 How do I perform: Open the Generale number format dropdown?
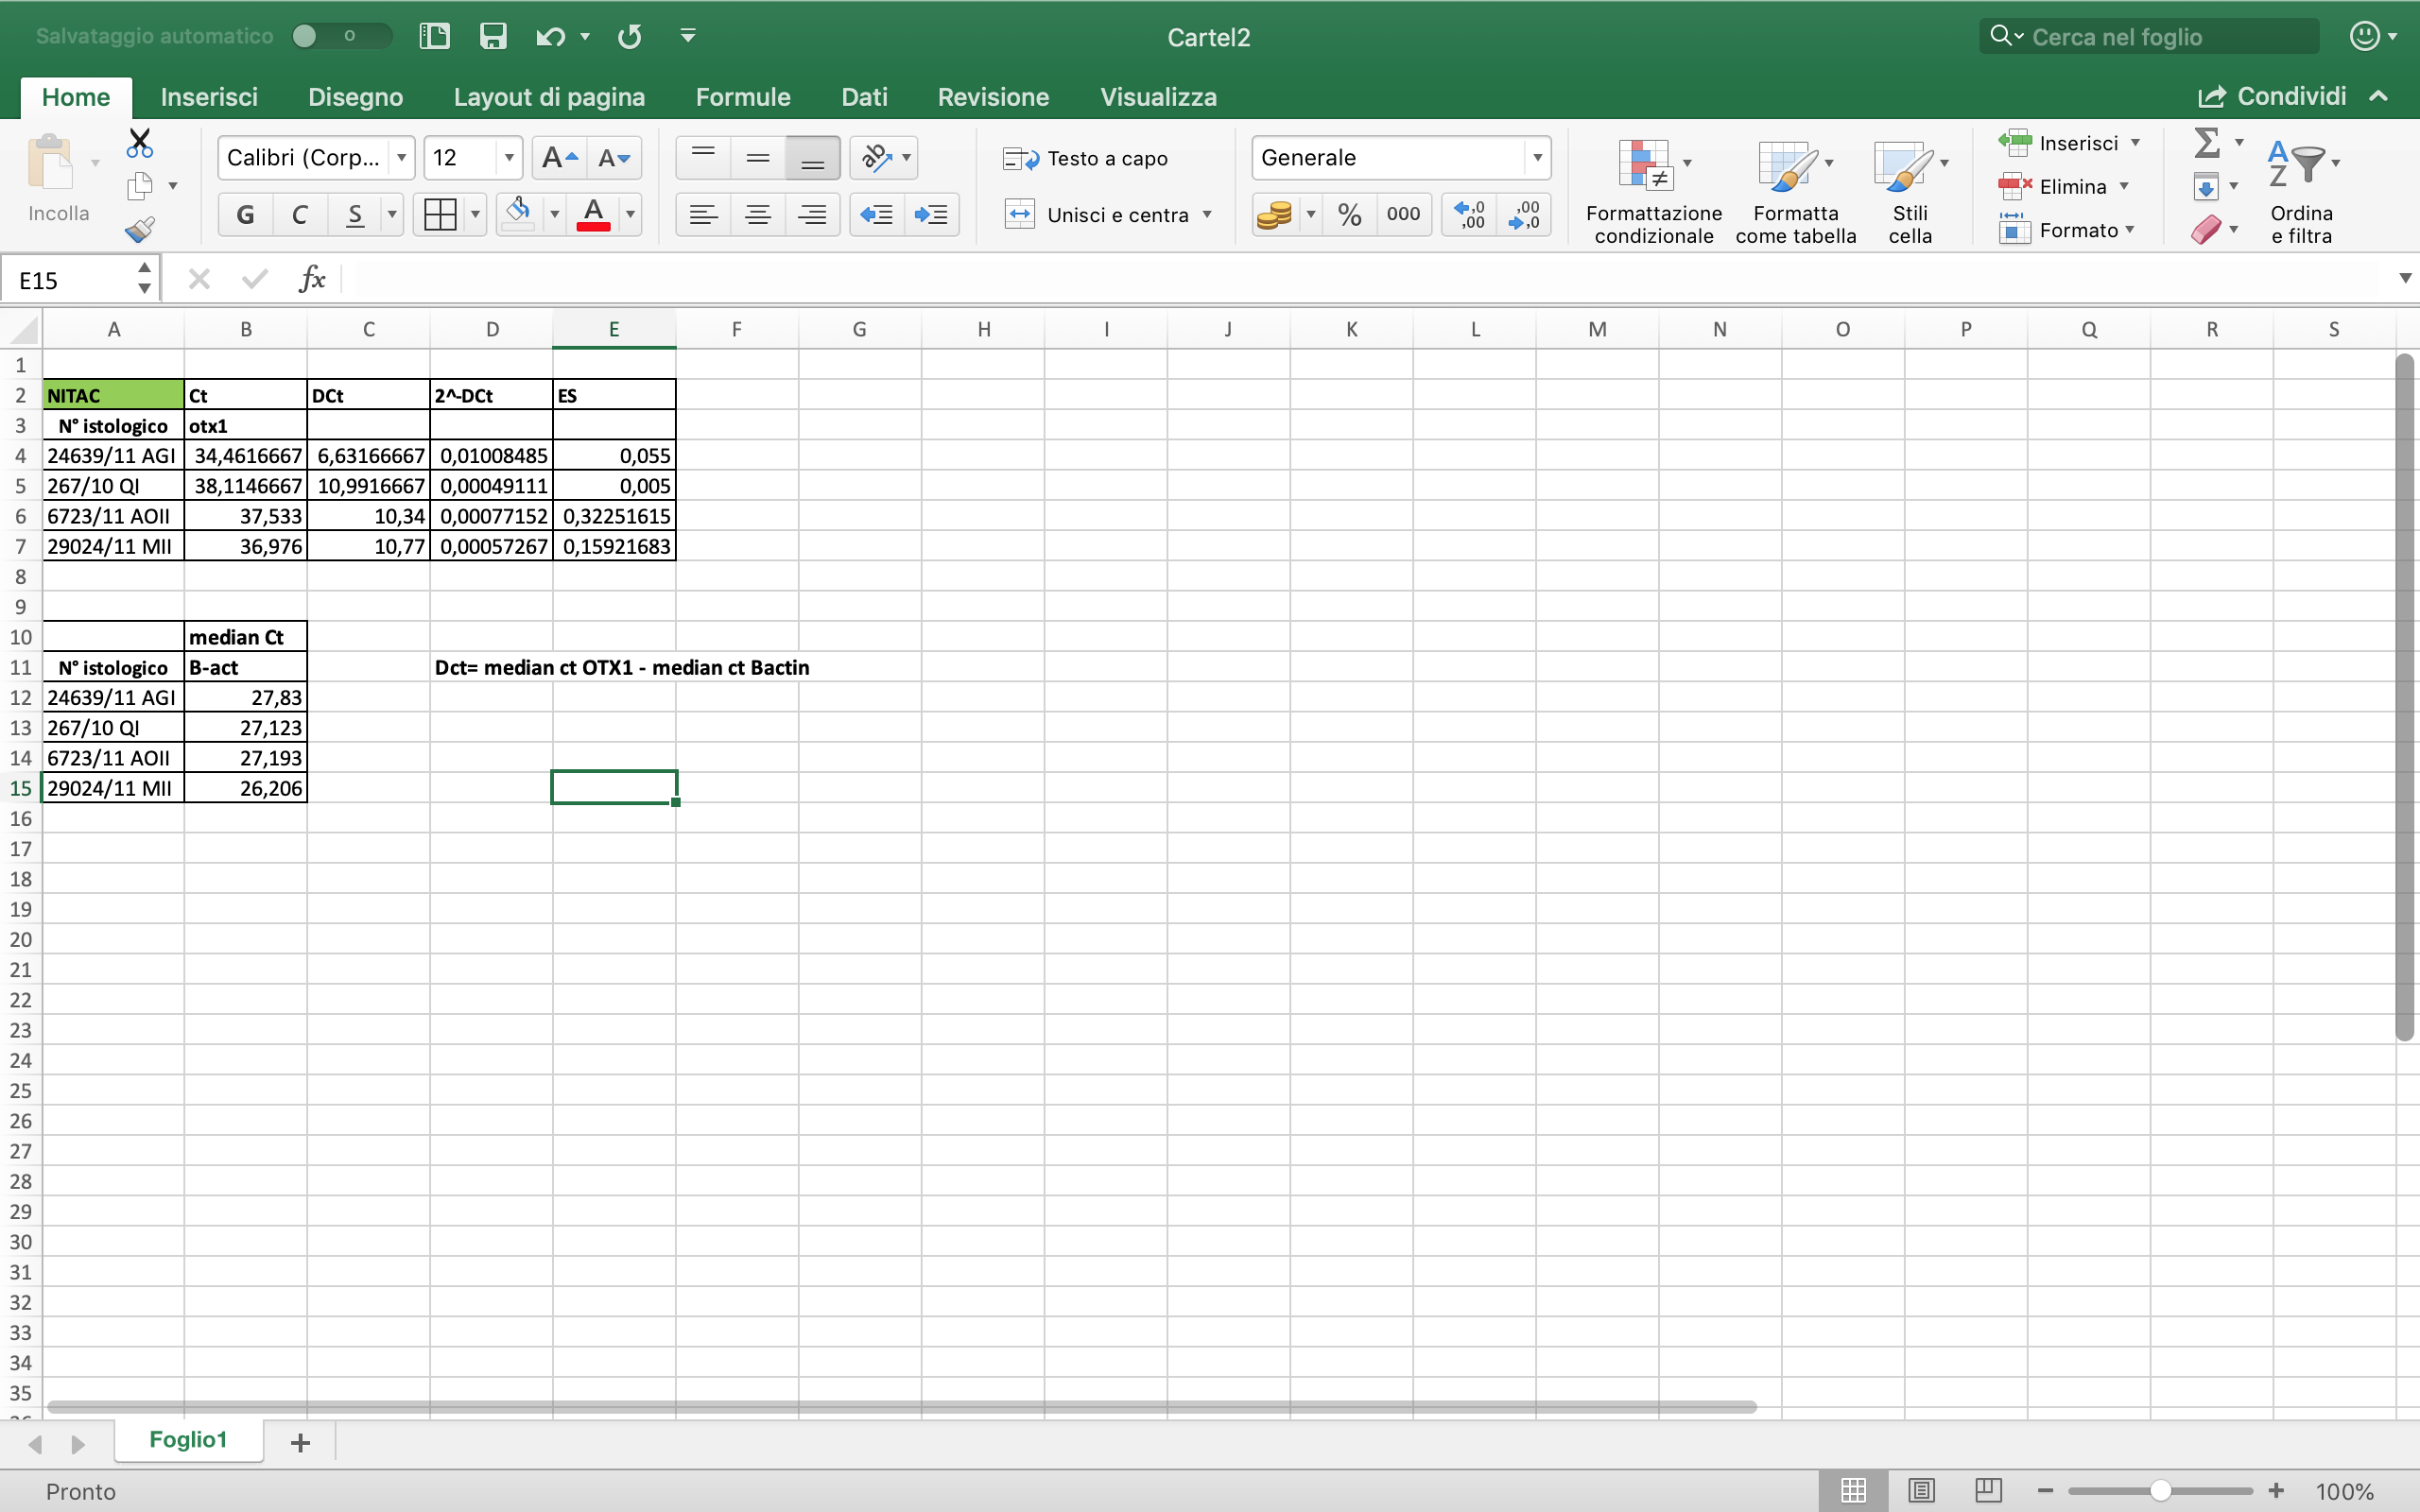(x=1537, y=158)
